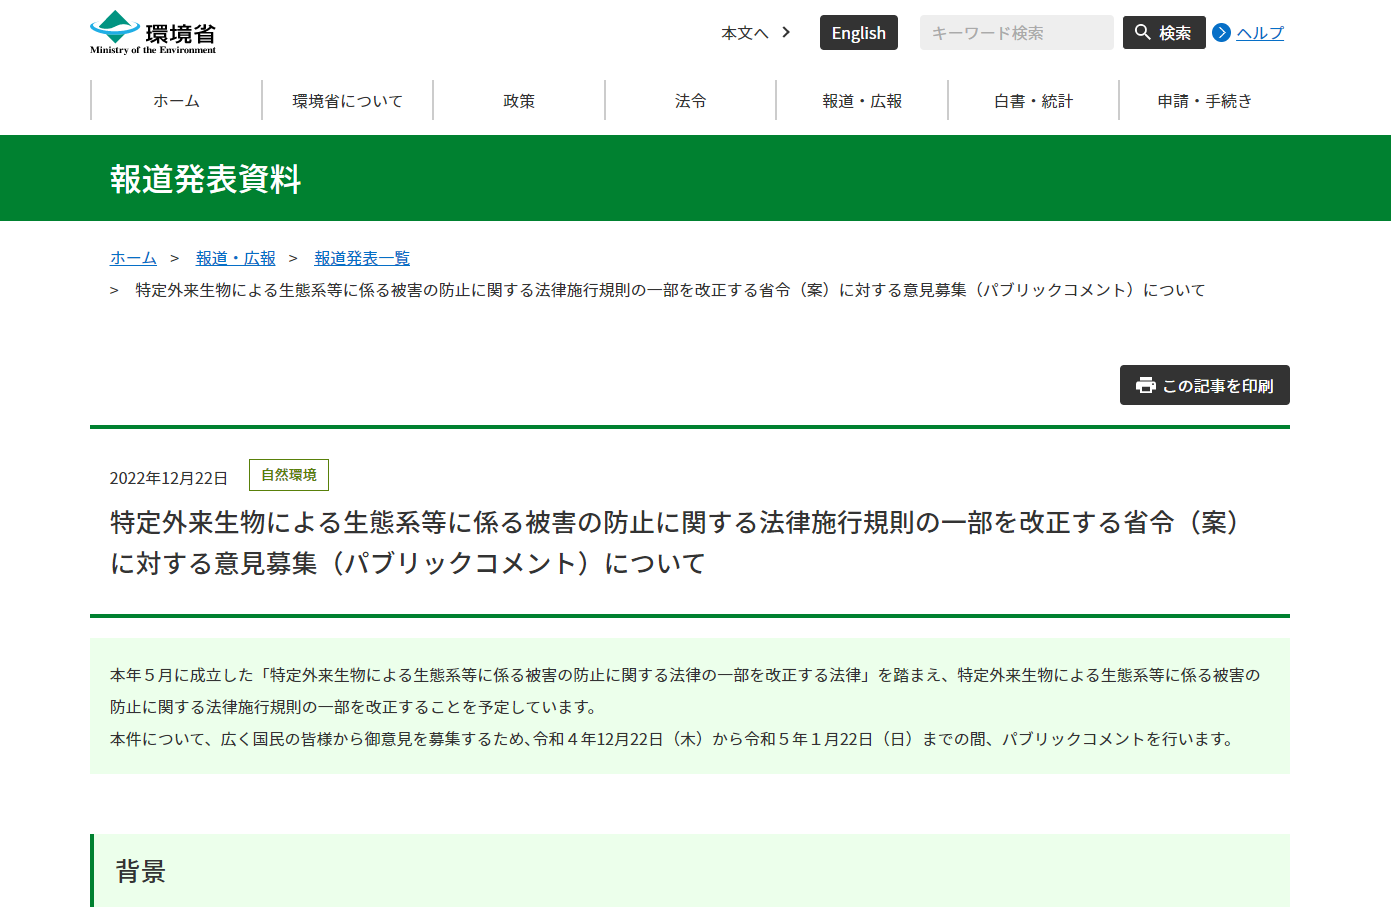Click the magnifying glass search icon
This screenshot has width=1391, height=918.
(x=1142, y=32)
